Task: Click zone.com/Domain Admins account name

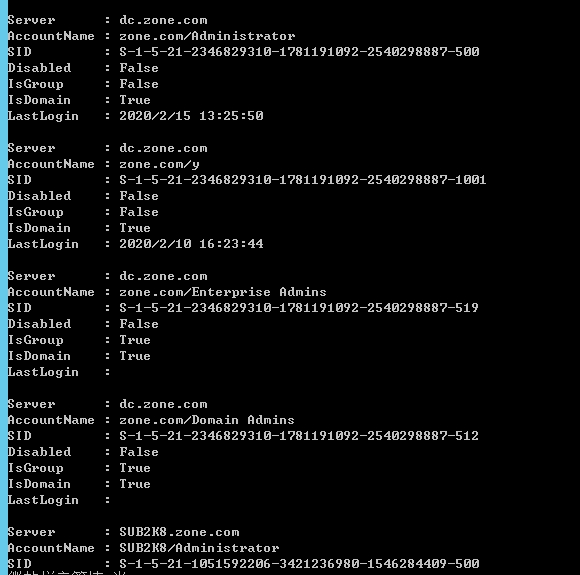Action: pyautogui.click(x=207, y=420)
